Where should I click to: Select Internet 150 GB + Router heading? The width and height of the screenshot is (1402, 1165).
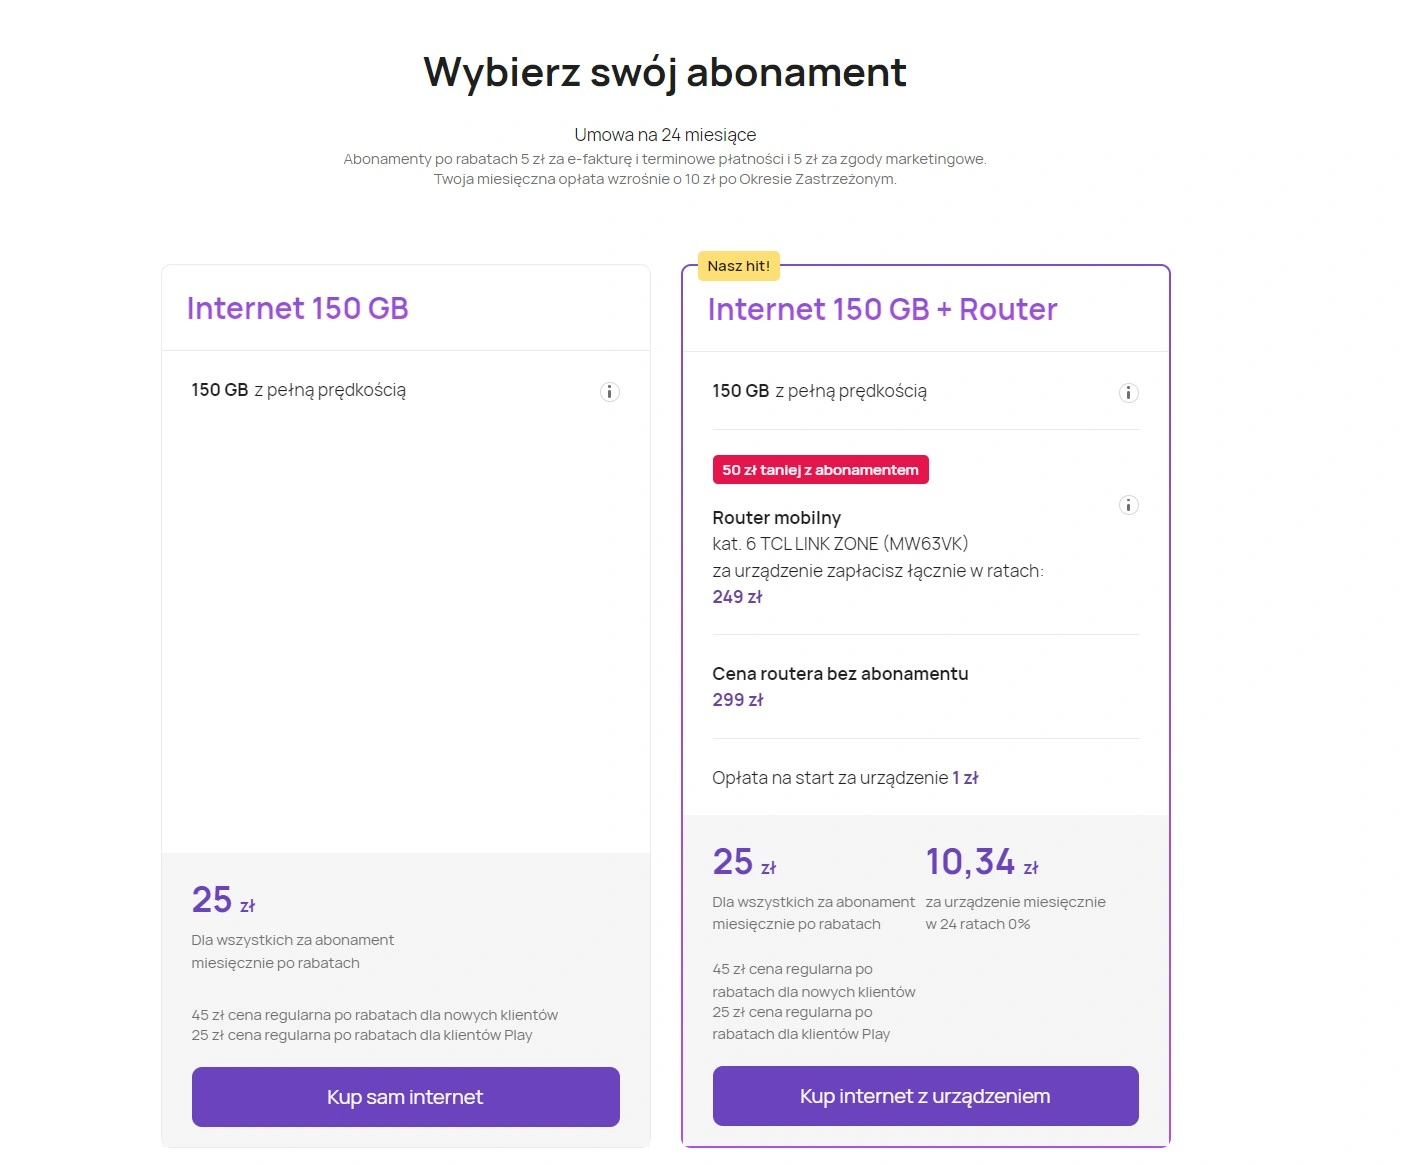pos(882,309)
